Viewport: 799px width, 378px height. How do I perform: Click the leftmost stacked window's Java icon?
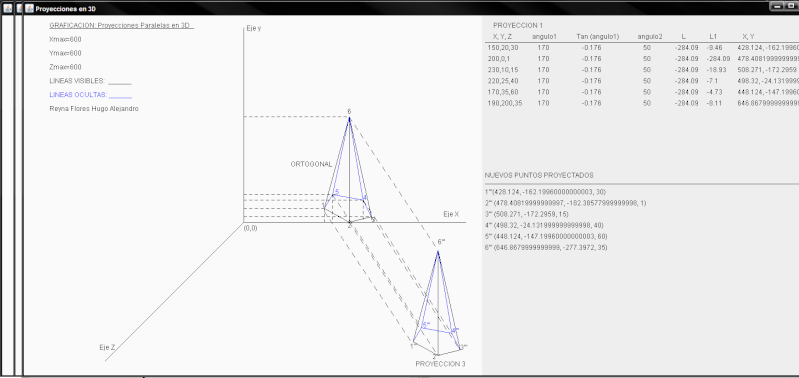(x=7, y=9)
